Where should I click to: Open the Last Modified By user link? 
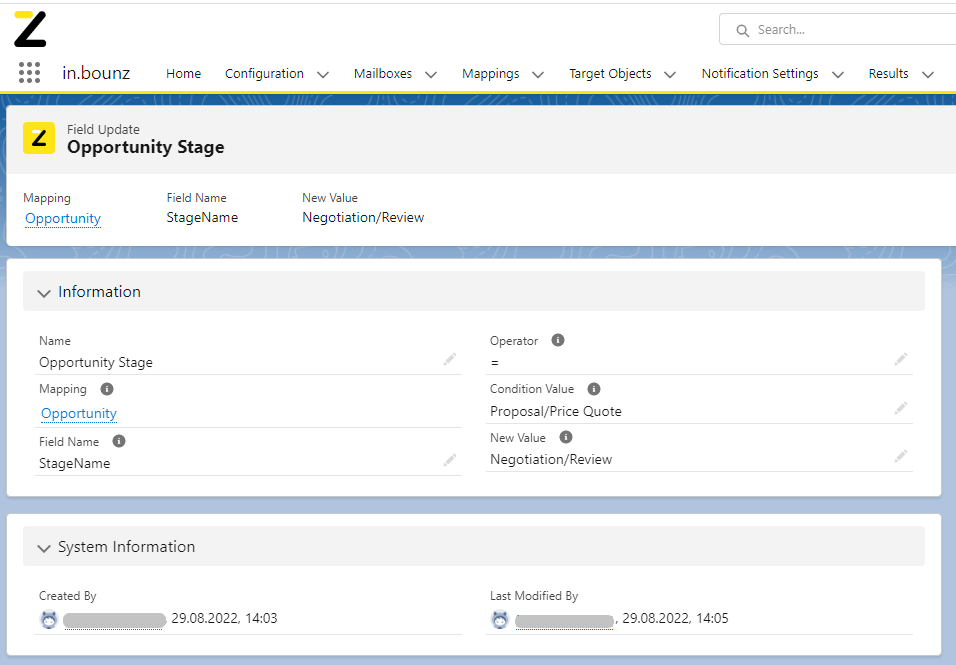(565, 620)
